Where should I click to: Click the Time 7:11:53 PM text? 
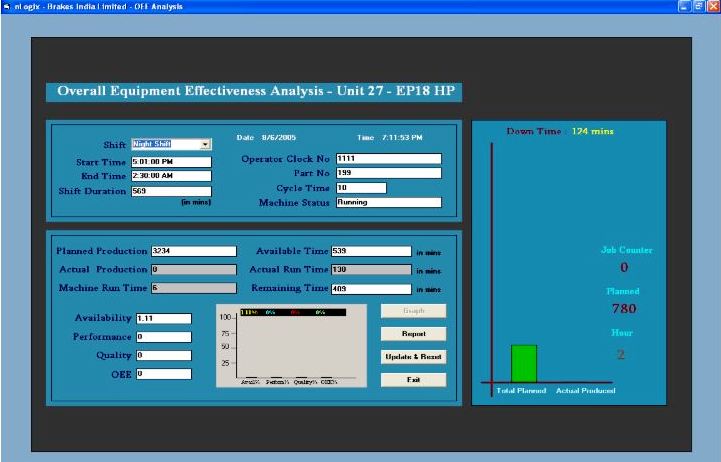pyautogui.click(x=389, y=137)
